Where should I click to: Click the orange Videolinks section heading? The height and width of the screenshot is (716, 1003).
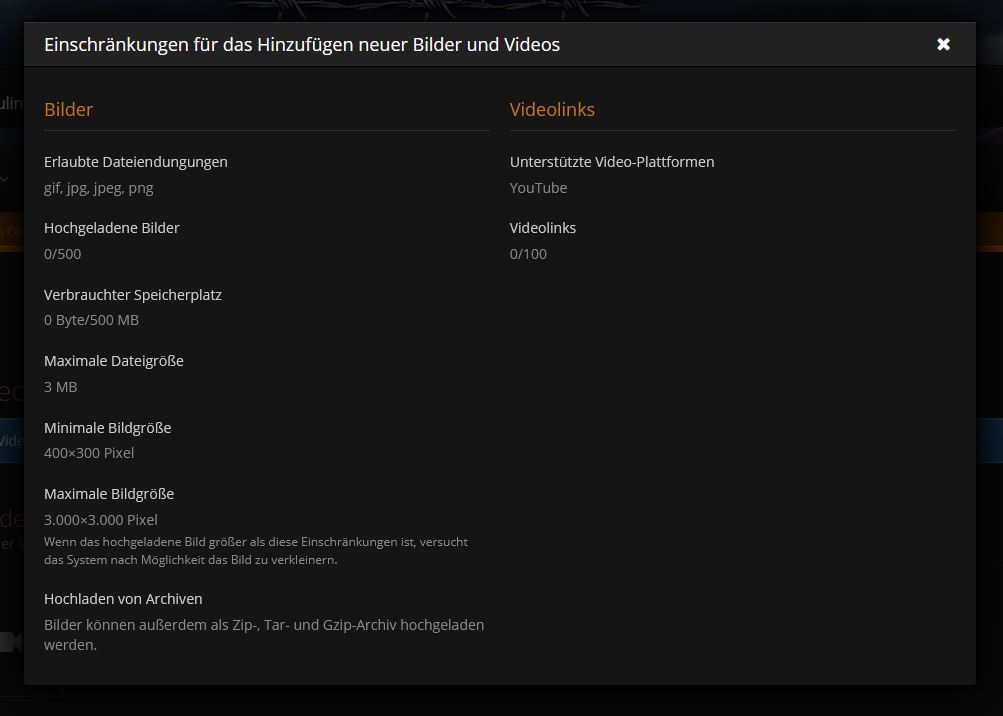coord(552,110)
